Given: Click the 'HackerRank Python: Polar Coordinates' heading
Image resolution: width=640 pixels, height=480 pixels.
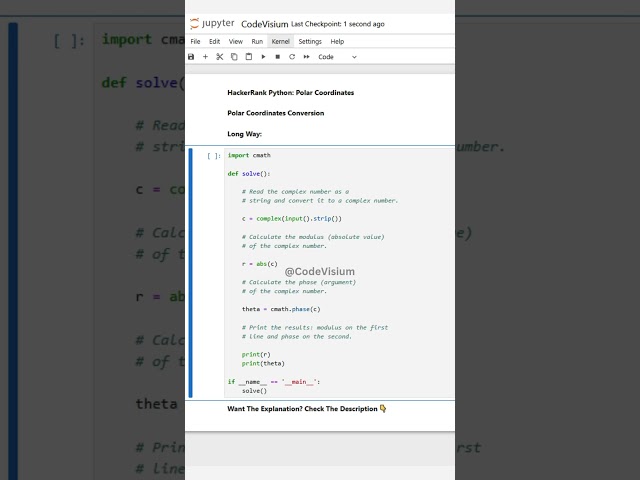Looking at the screenshot, I should 291,93.
